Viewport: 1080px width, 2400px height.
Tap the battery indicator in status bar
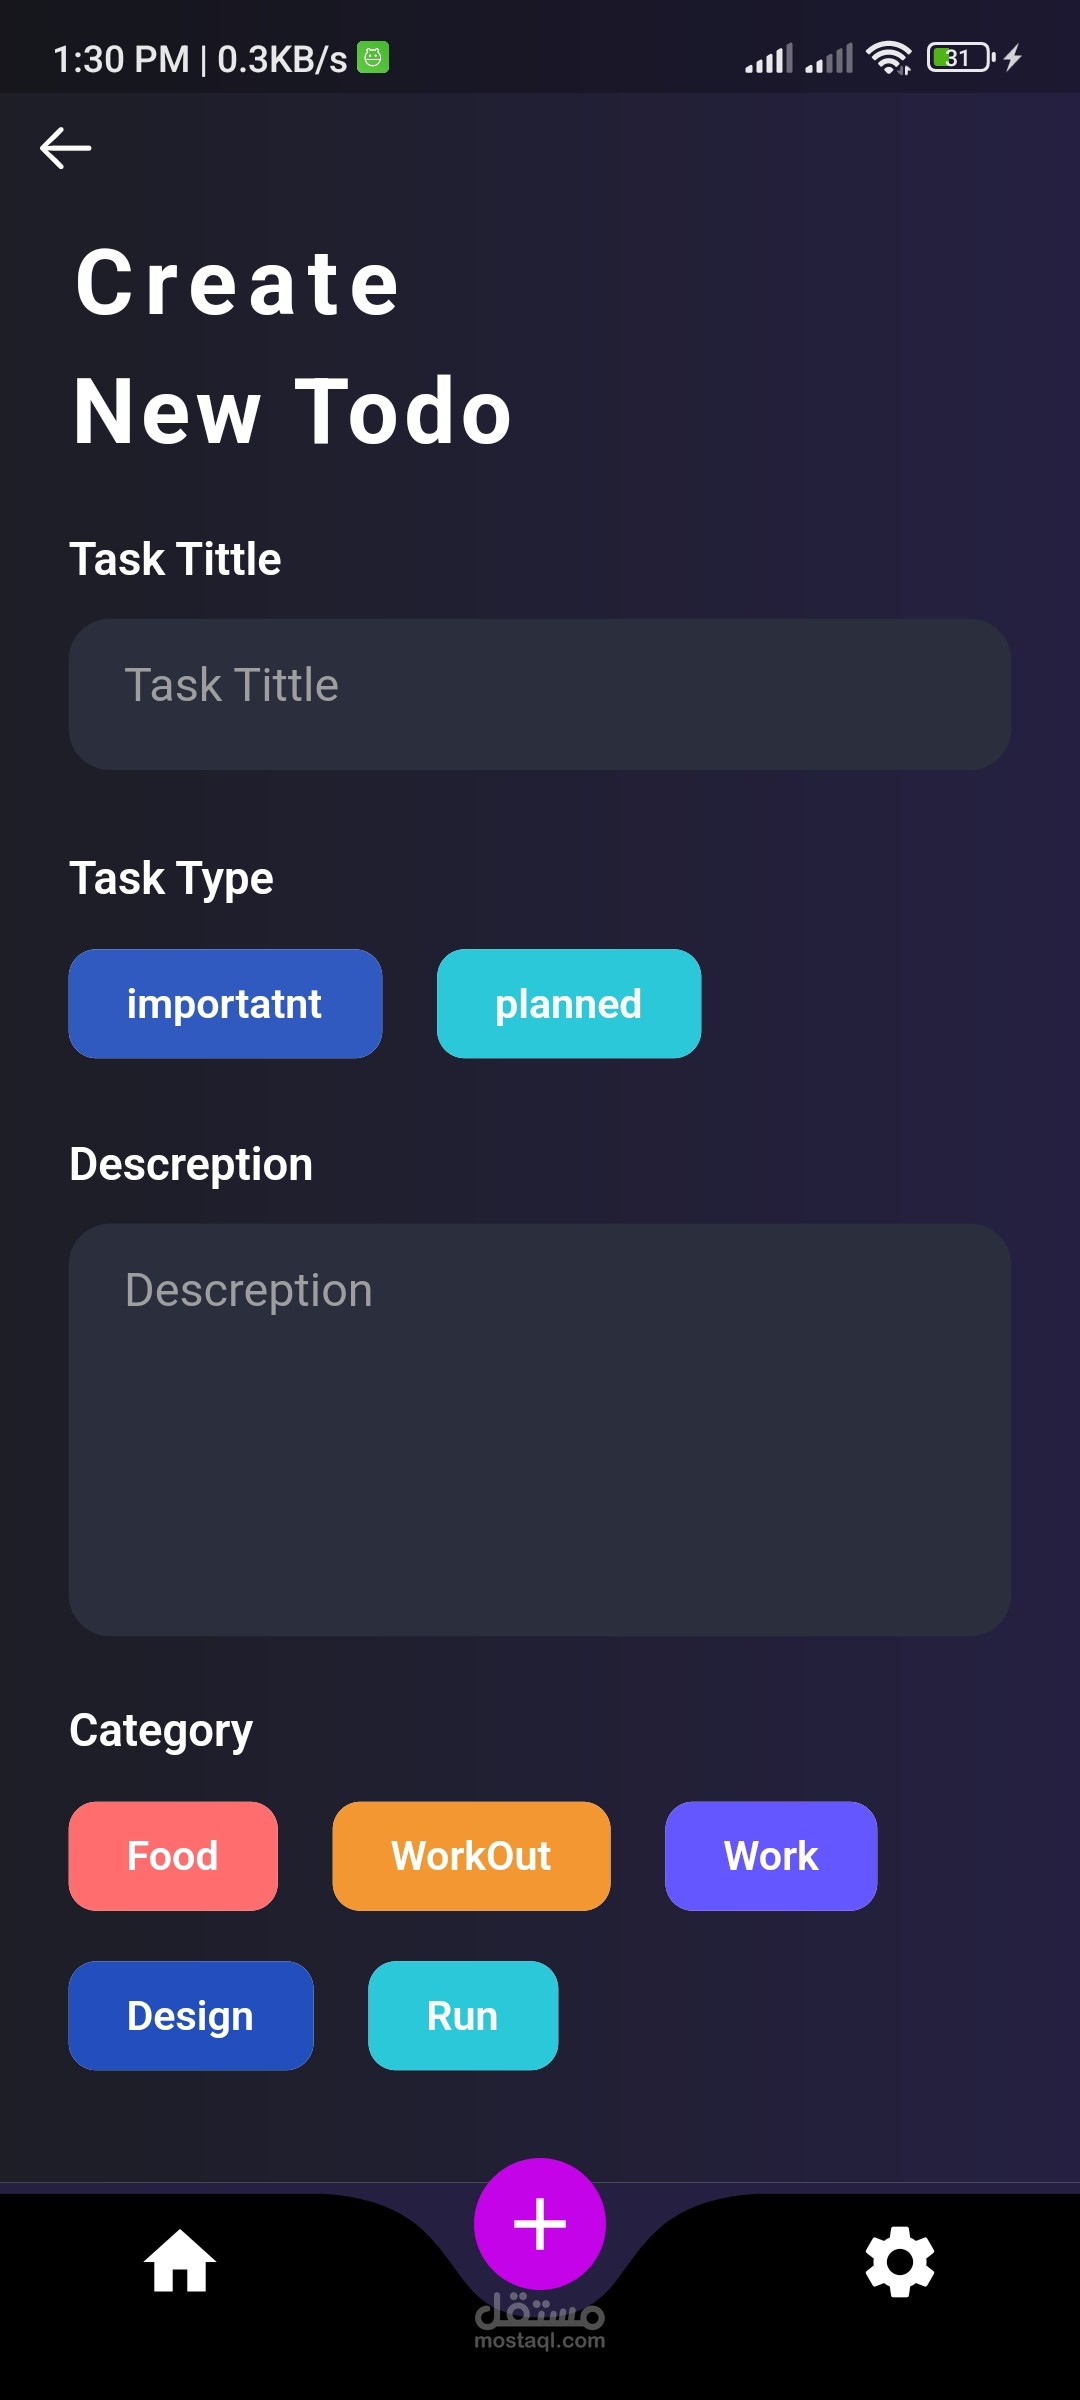tap(960, 58)
